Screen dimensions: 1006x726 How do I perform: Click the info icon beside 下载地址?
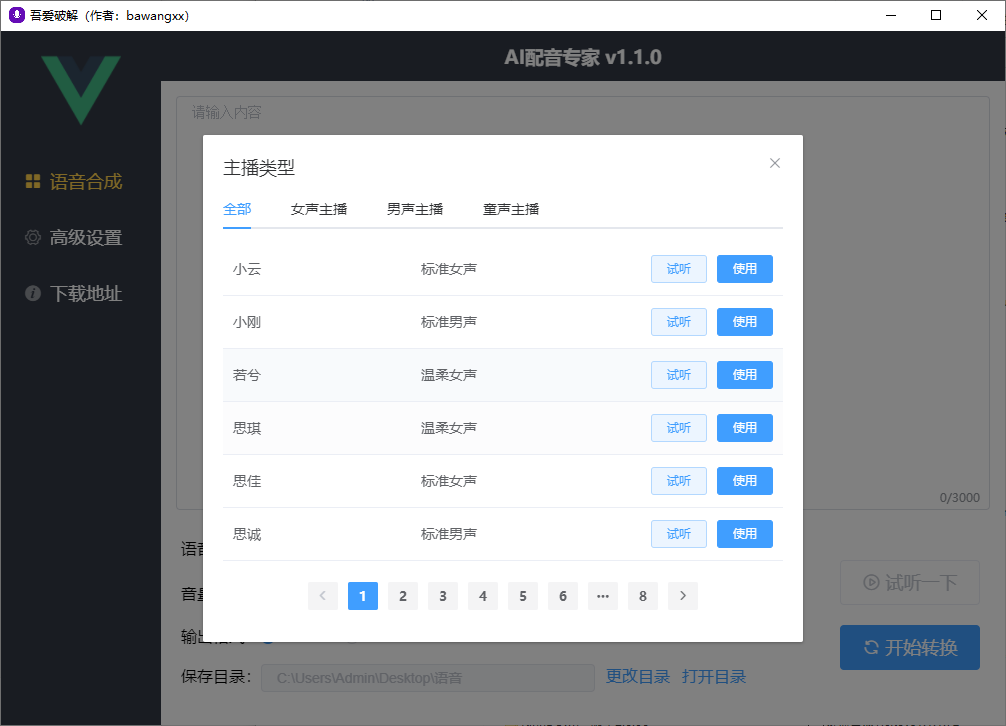[x=33, y=293]
